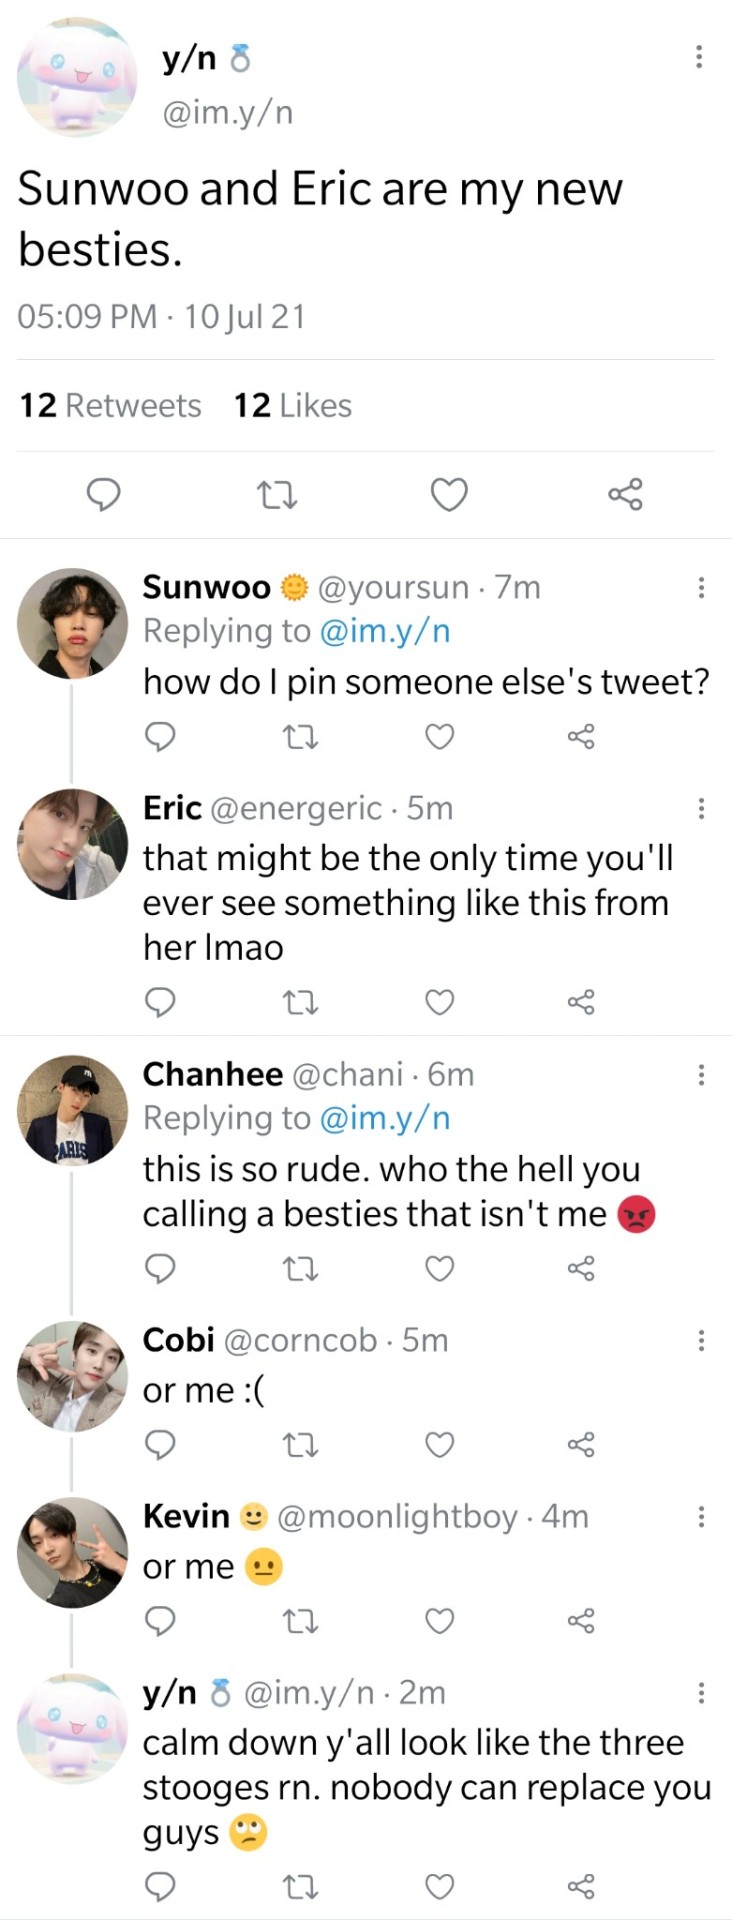
Task: Open Kevin's profile avatar
Action: (x=72, y=1552)
